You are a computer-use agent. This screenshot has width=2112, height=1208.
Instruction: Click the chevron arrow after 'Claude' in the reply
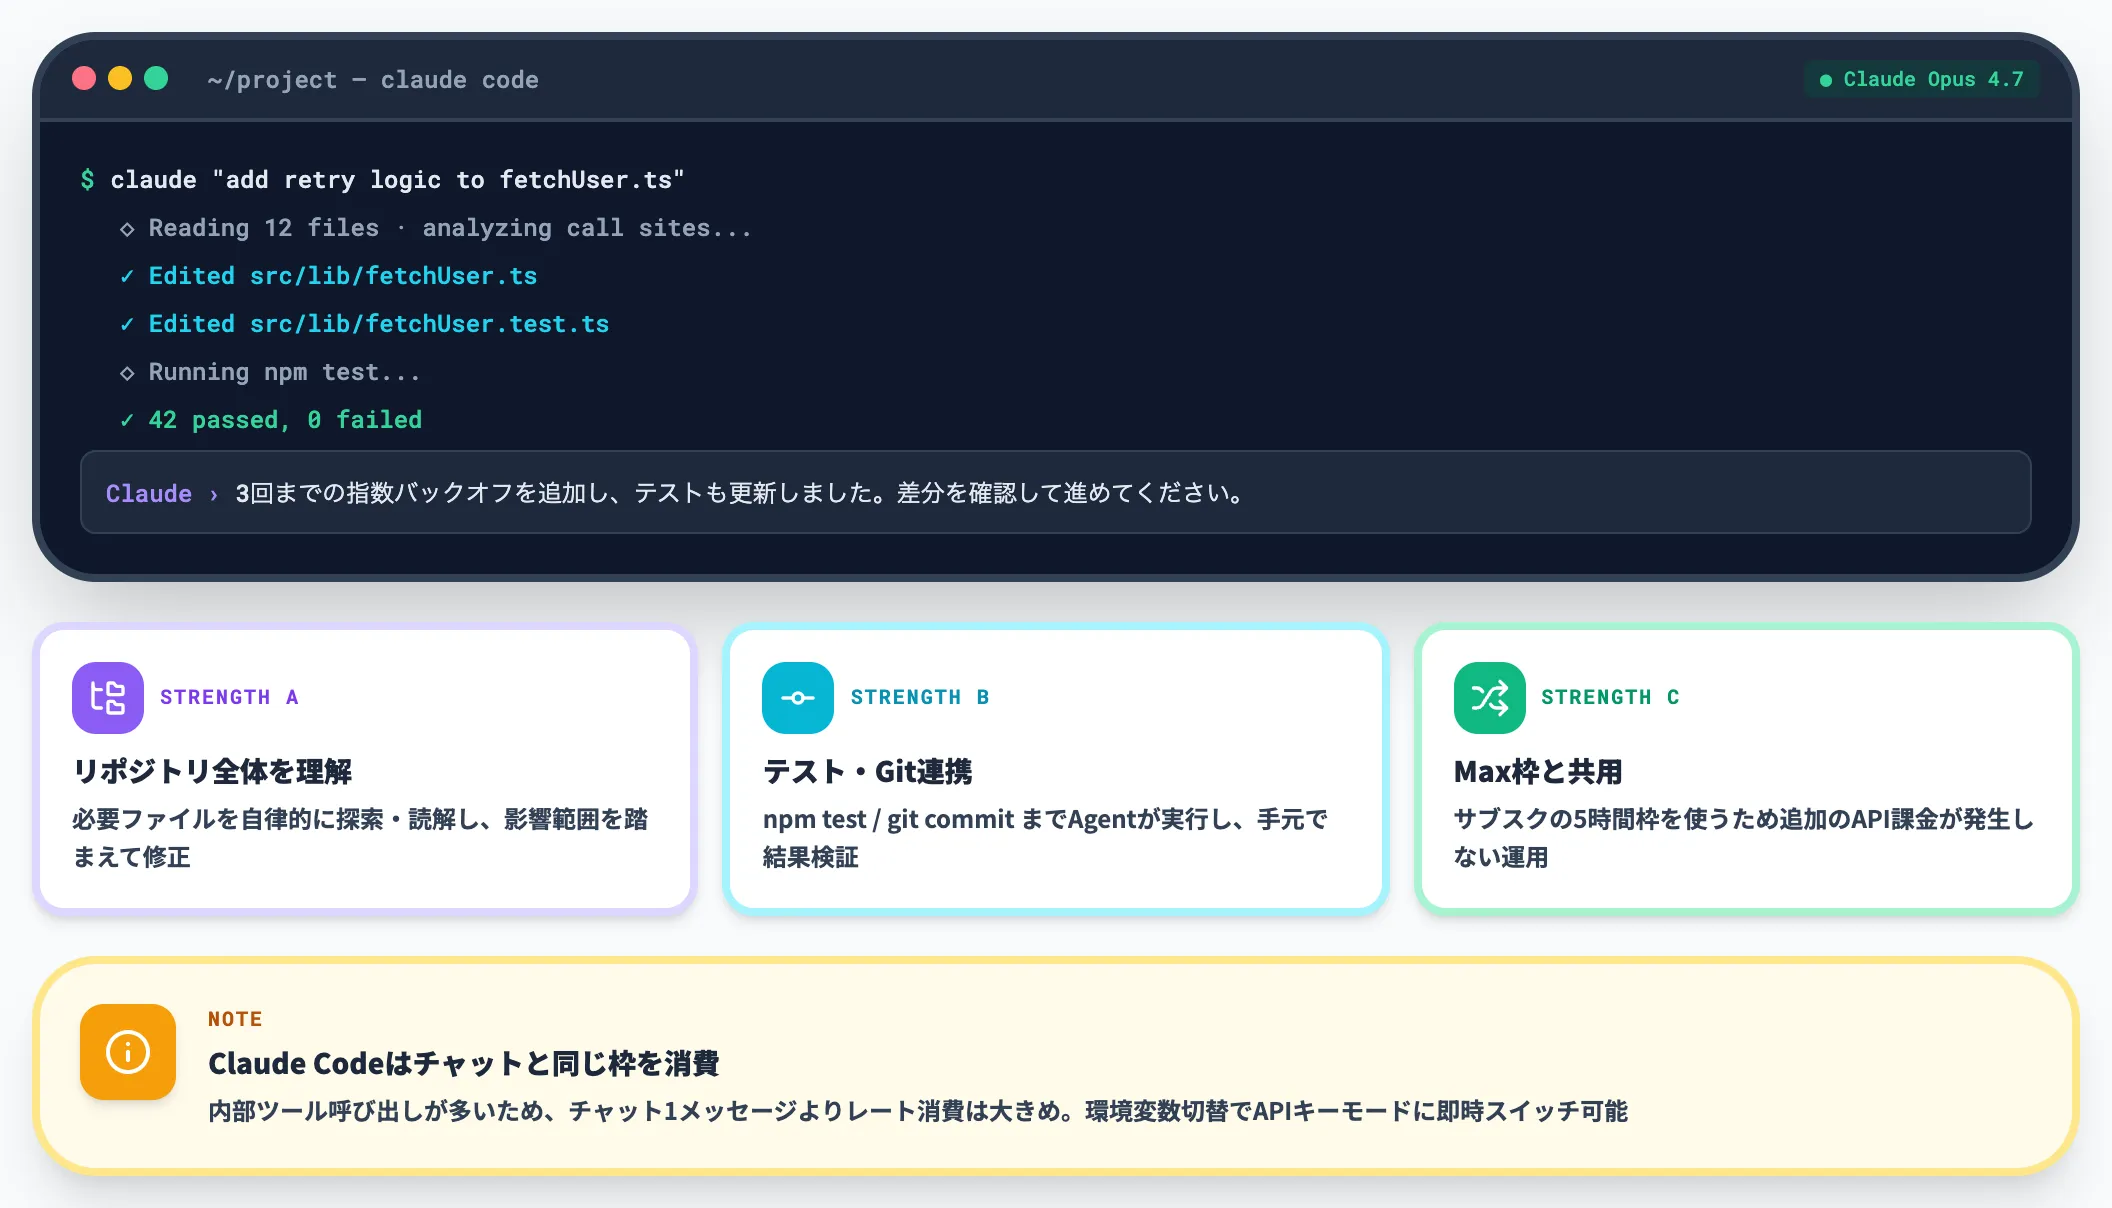tap(214, 494)
